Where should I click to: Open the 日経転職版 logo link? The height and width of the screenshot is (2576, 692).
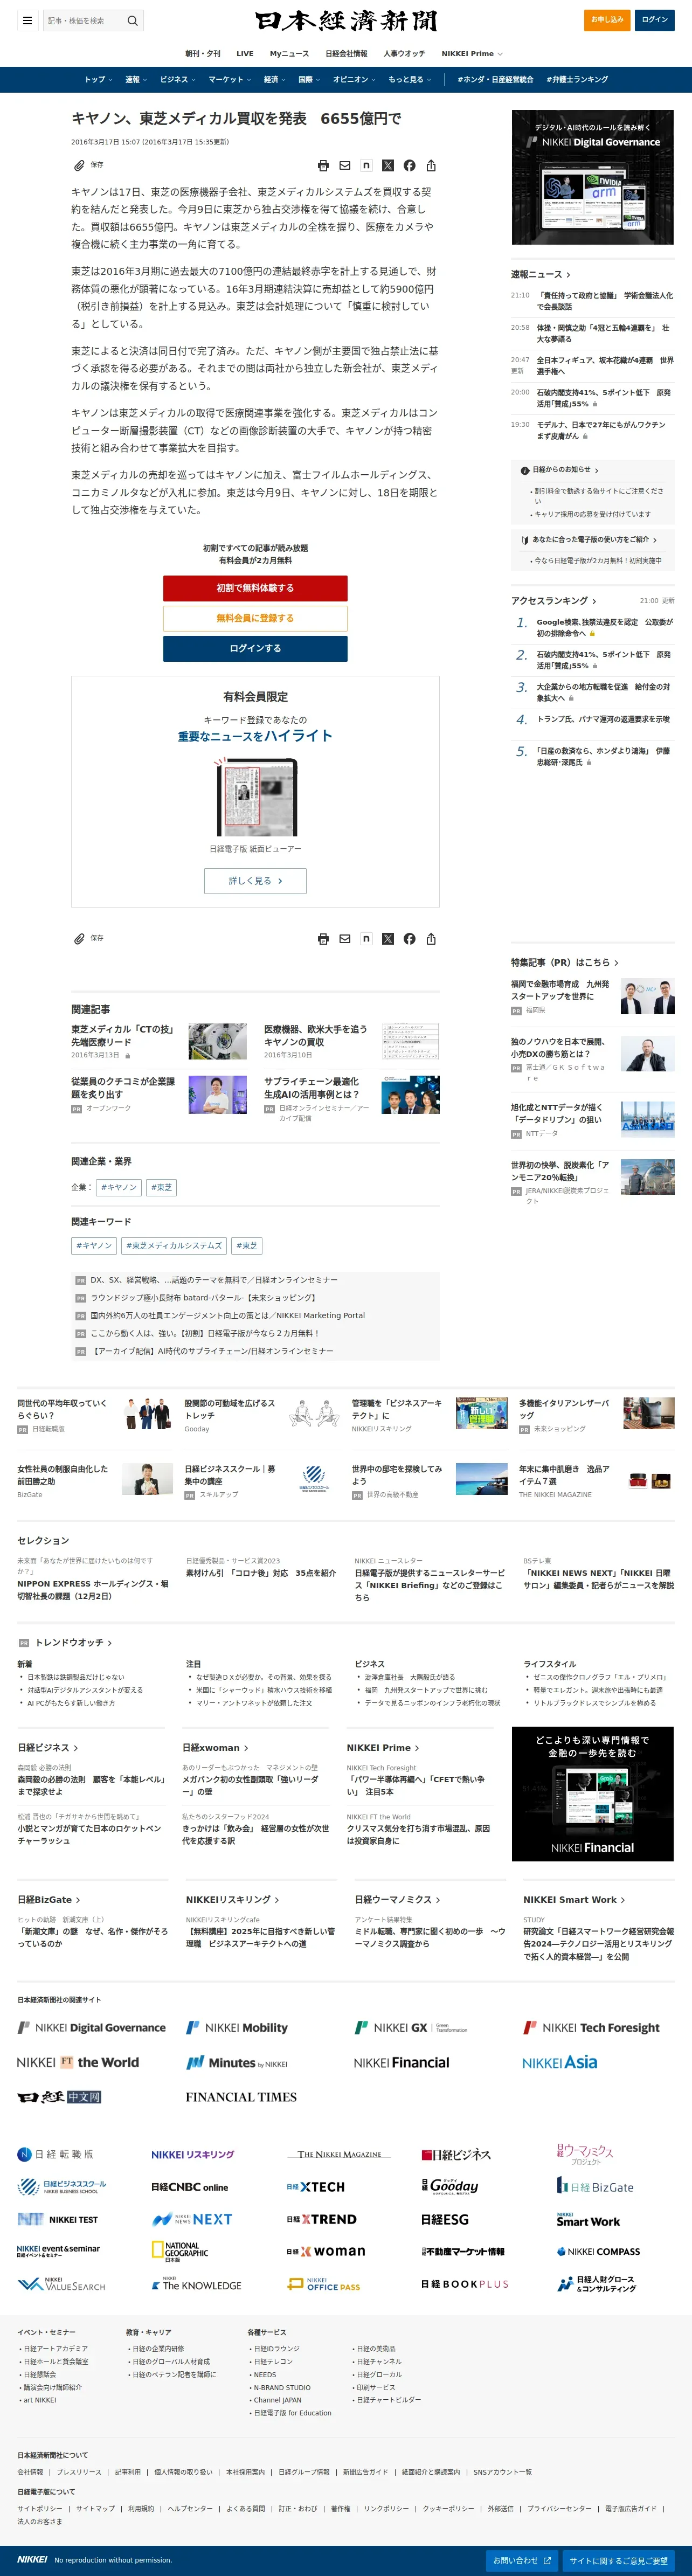click(x=55, y=2154)
